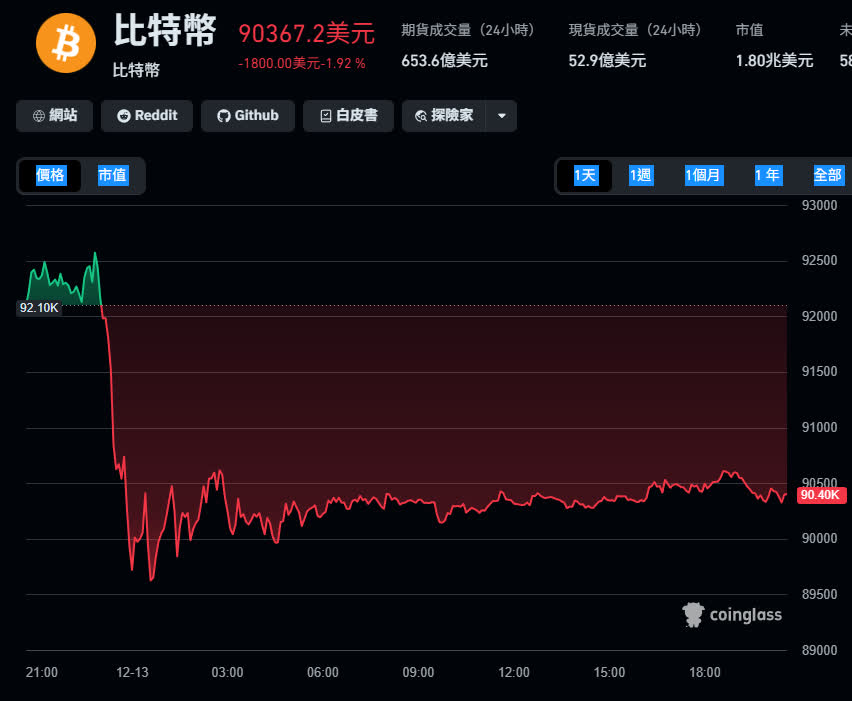Switch chart to 市值 view

112,176
